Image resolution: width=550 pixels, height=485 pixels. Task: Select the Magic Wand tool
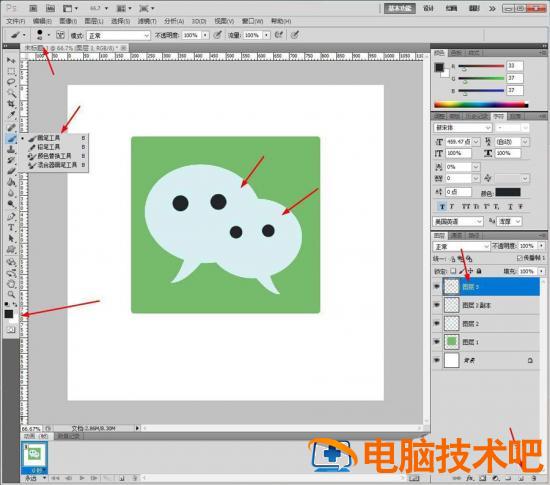click(11, 93)
